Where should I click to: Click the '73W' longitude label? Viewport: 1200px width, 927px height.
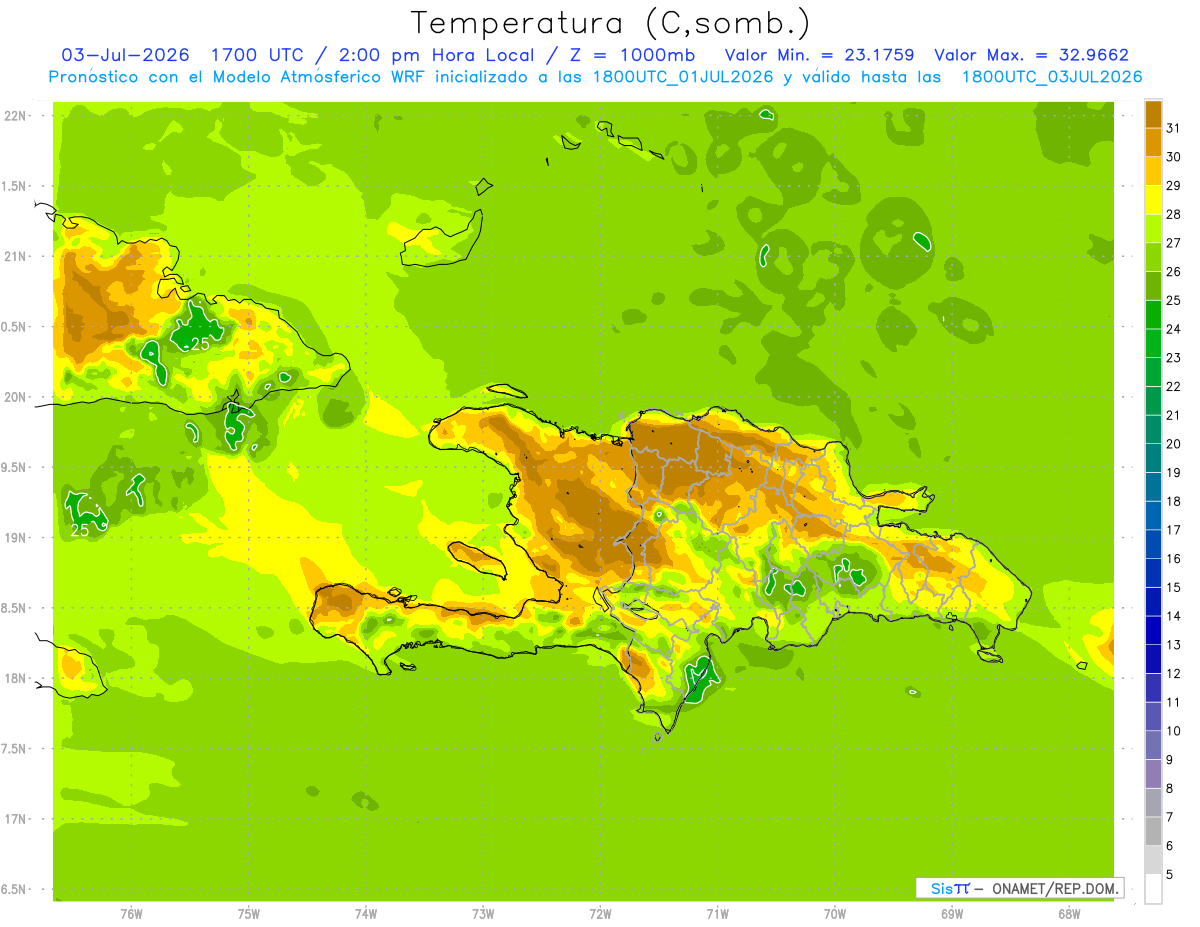tap(483, 914)
